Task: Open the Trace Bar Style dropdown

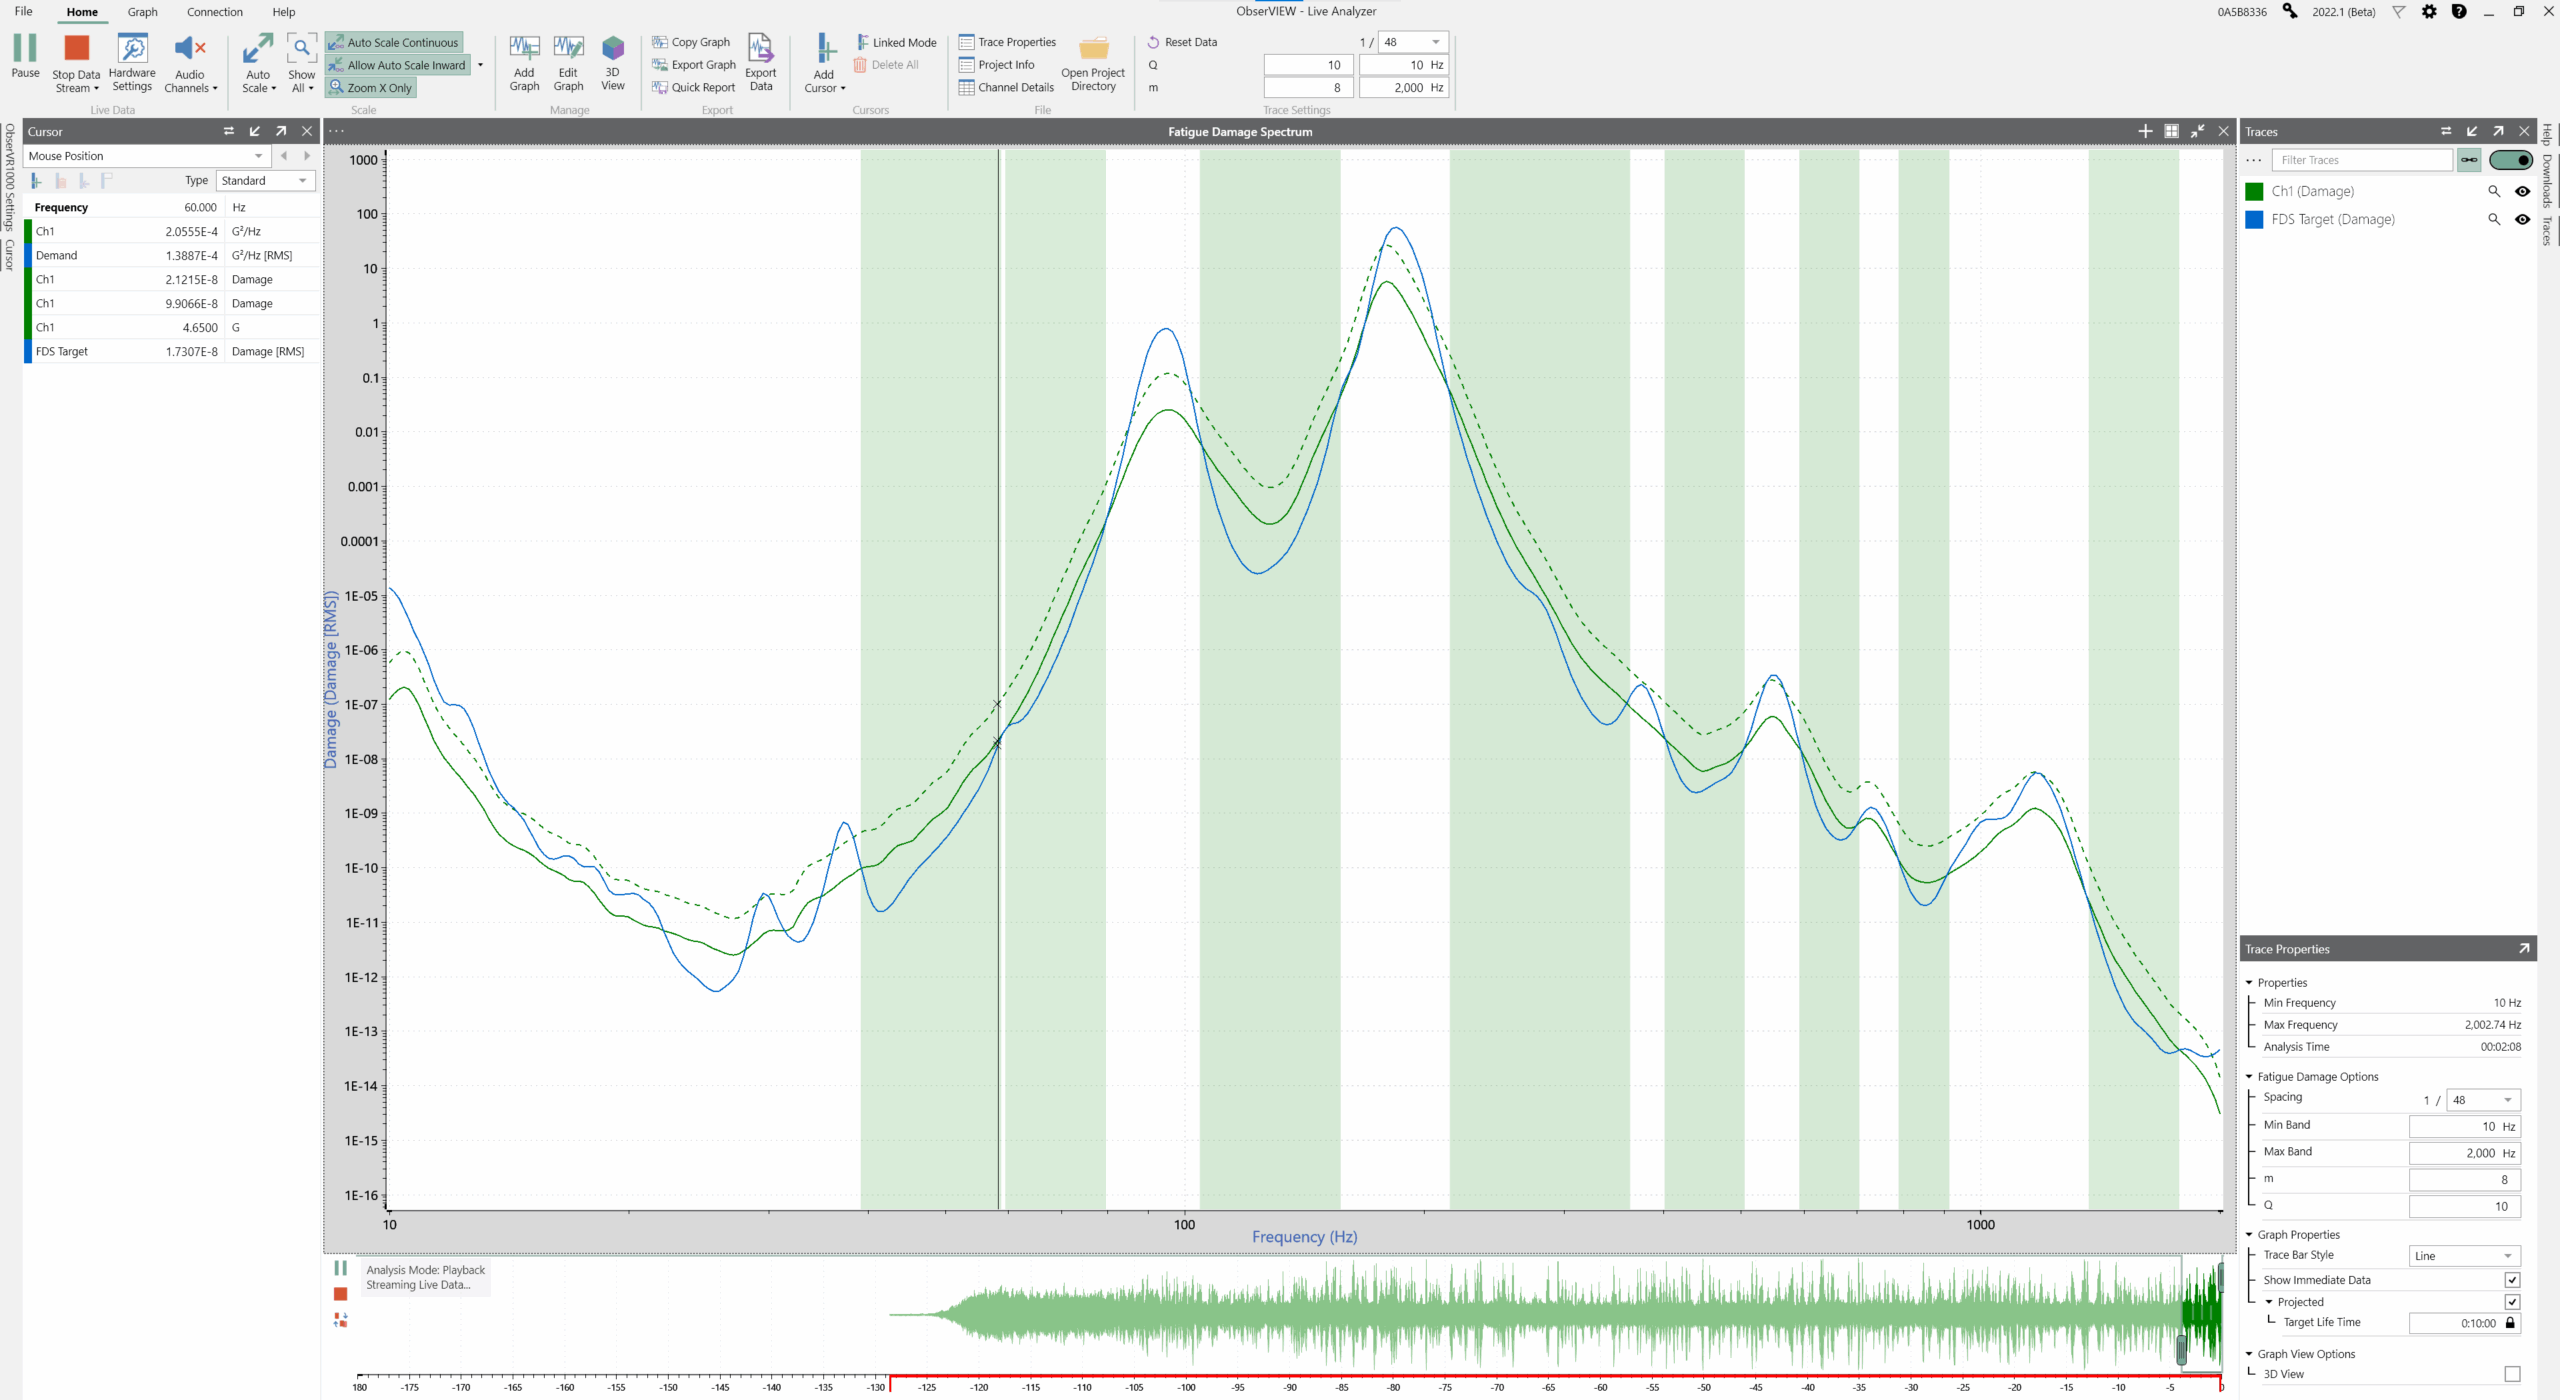Action: (x=2464, y=1256)
